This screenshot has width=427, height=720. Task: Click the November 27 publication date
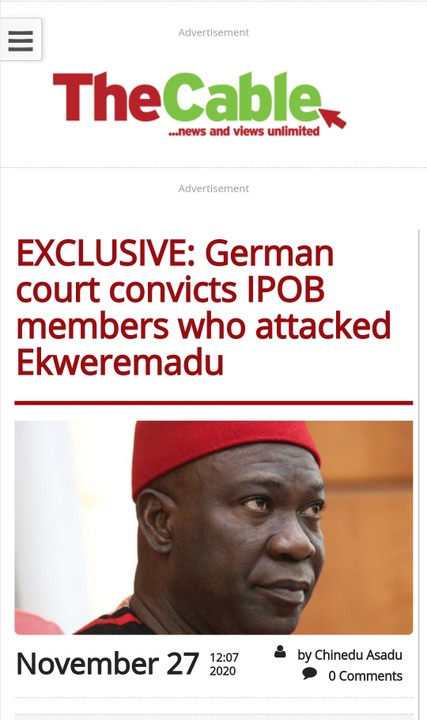[107, 664]
